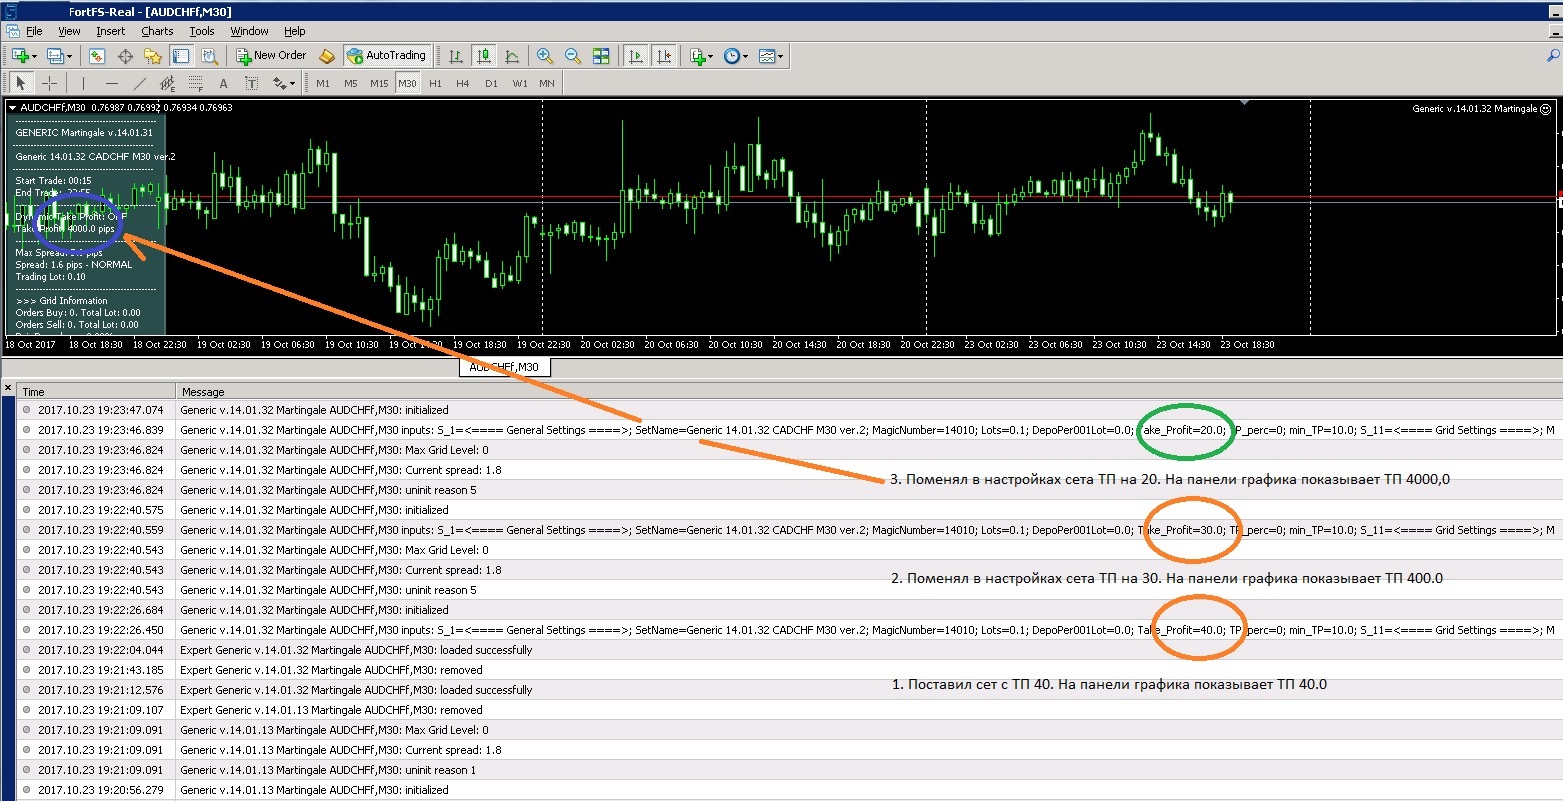Switch timeframe to H4
Image resolution: width=1563 pixels, height=801 pixels.
463,83
